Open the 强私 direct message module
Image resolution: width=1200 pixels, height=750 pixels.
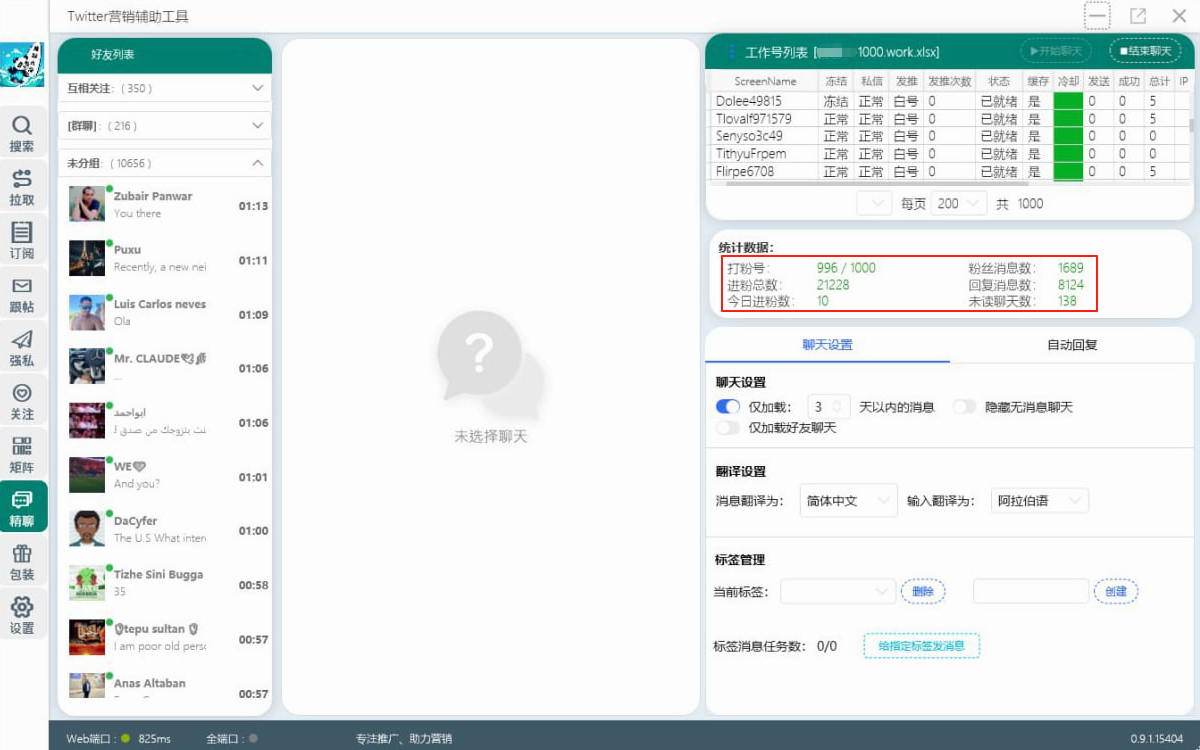point(22,349)
